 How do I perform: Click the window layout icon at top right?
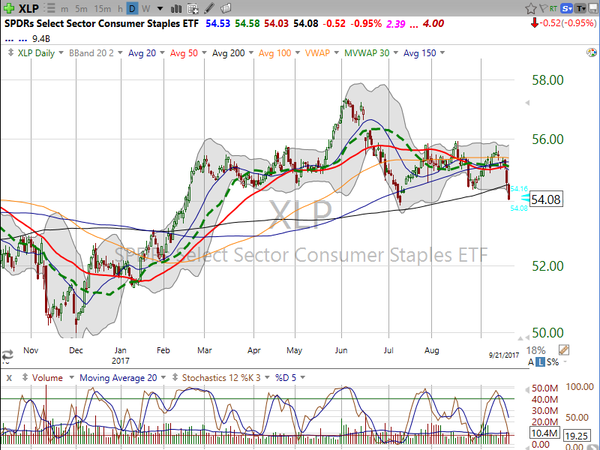coord(593,8)
